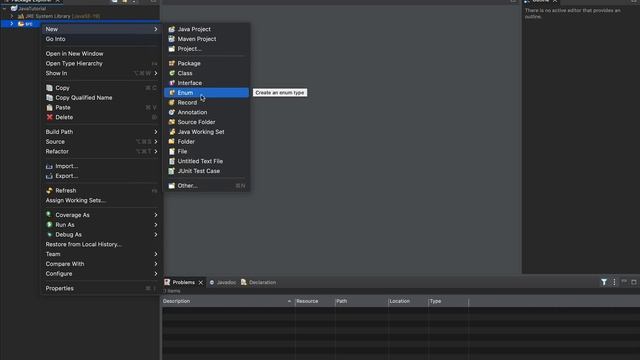The image size is (640, 360).
Task: Click the Java Working Set icon
Action: point(172,132)
